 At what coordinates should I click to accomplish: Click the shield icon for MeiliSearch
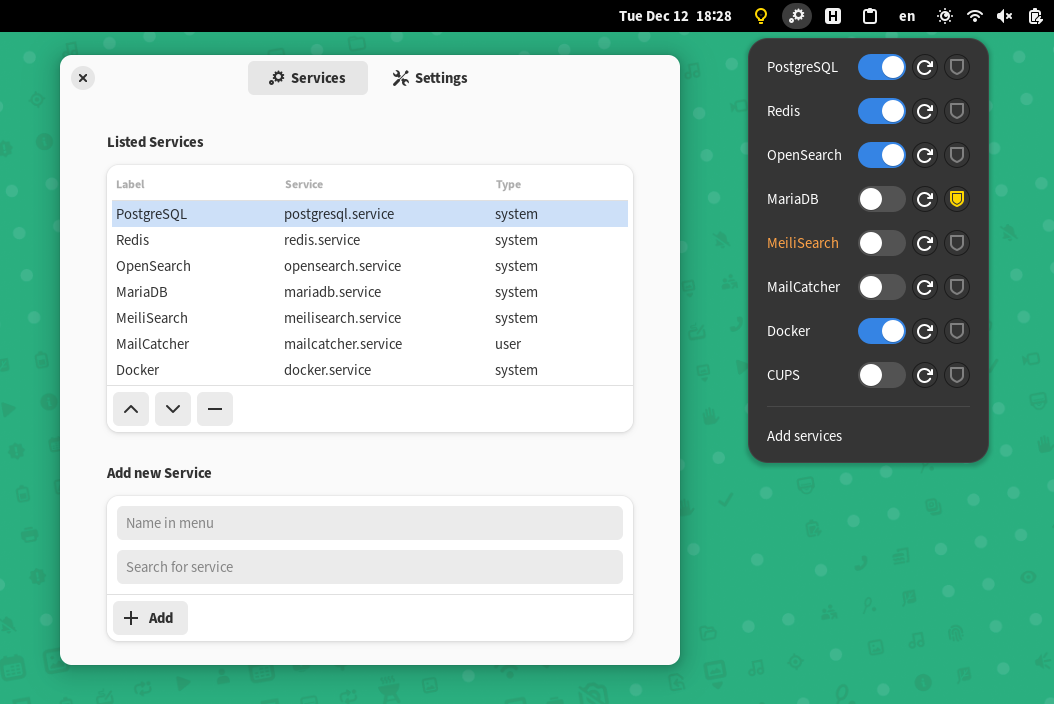(957, 243)
